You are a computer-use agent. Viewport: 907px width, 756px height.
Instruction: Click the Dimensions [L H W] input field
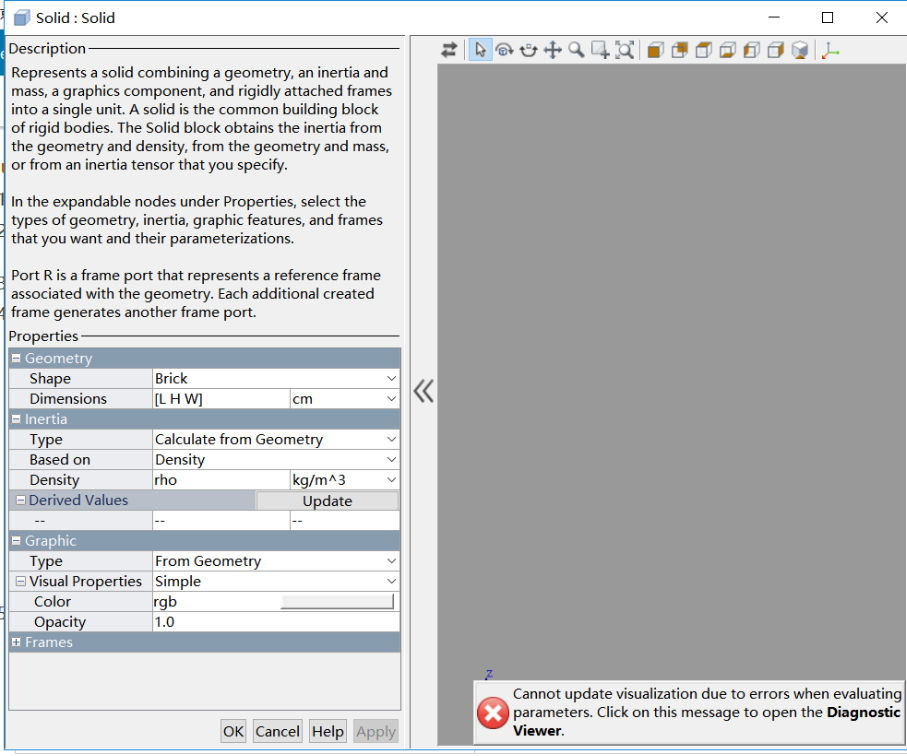point(221,399)
